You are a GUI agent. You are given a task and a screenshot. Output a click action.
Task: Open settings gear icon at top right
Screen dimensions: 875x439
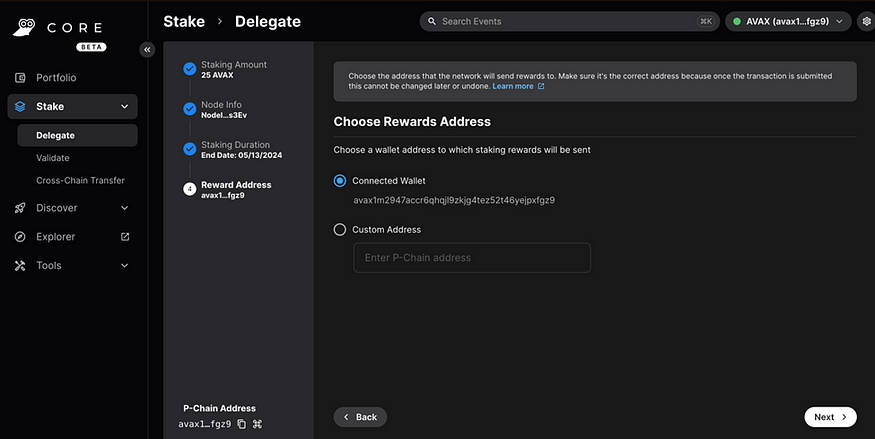pyautogui.click(x=867, y=21)
